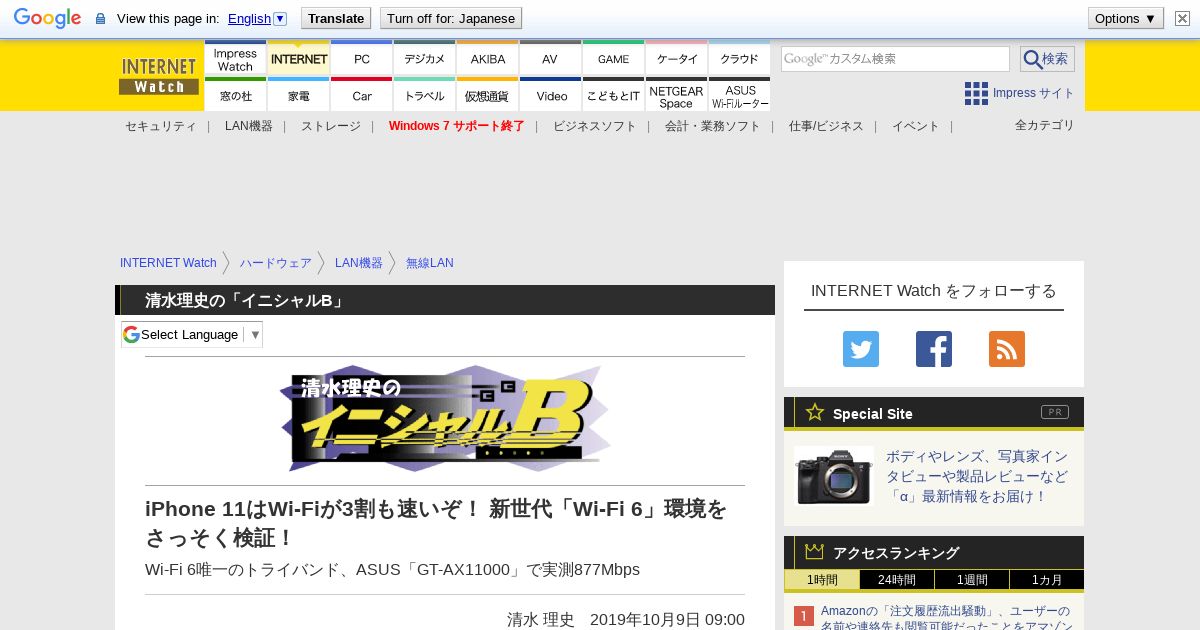Screen dimensions: 1200x630
Task: Open the ケータイ nav tab
Action: point(677,59)
